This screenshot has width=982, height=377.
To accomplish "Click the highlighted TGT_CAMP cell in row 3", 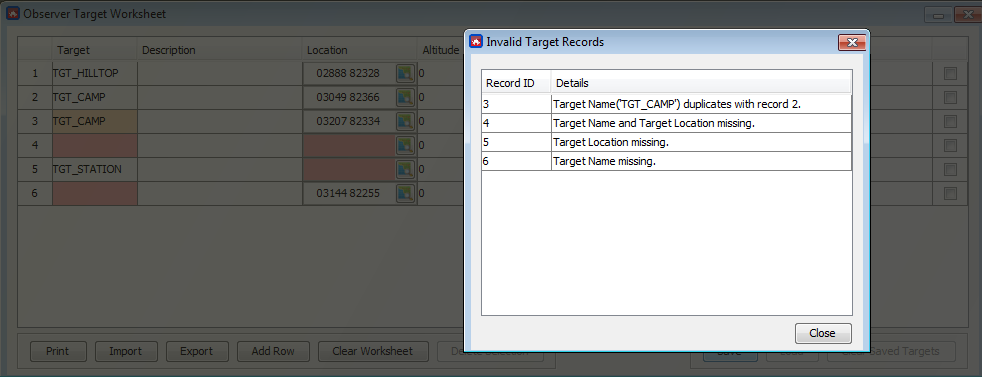I will click(95, 121).
